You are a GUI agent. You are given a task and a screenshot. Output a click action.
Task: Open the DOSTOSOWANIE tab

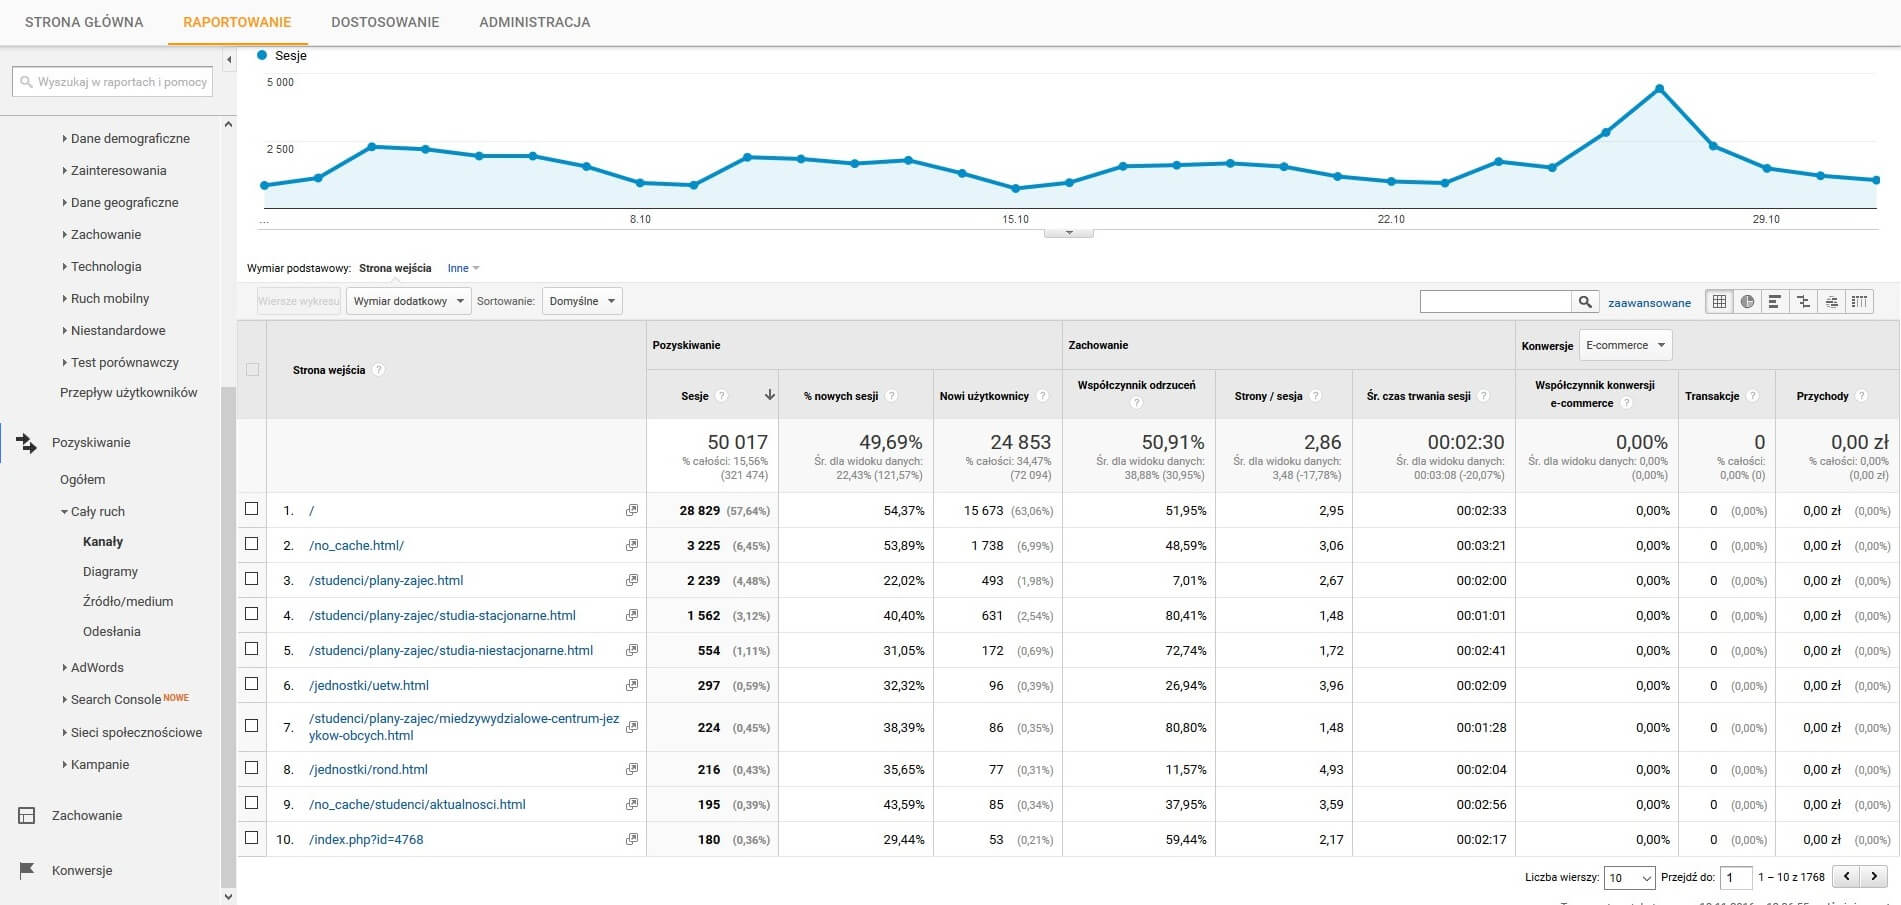click(385, 22)
